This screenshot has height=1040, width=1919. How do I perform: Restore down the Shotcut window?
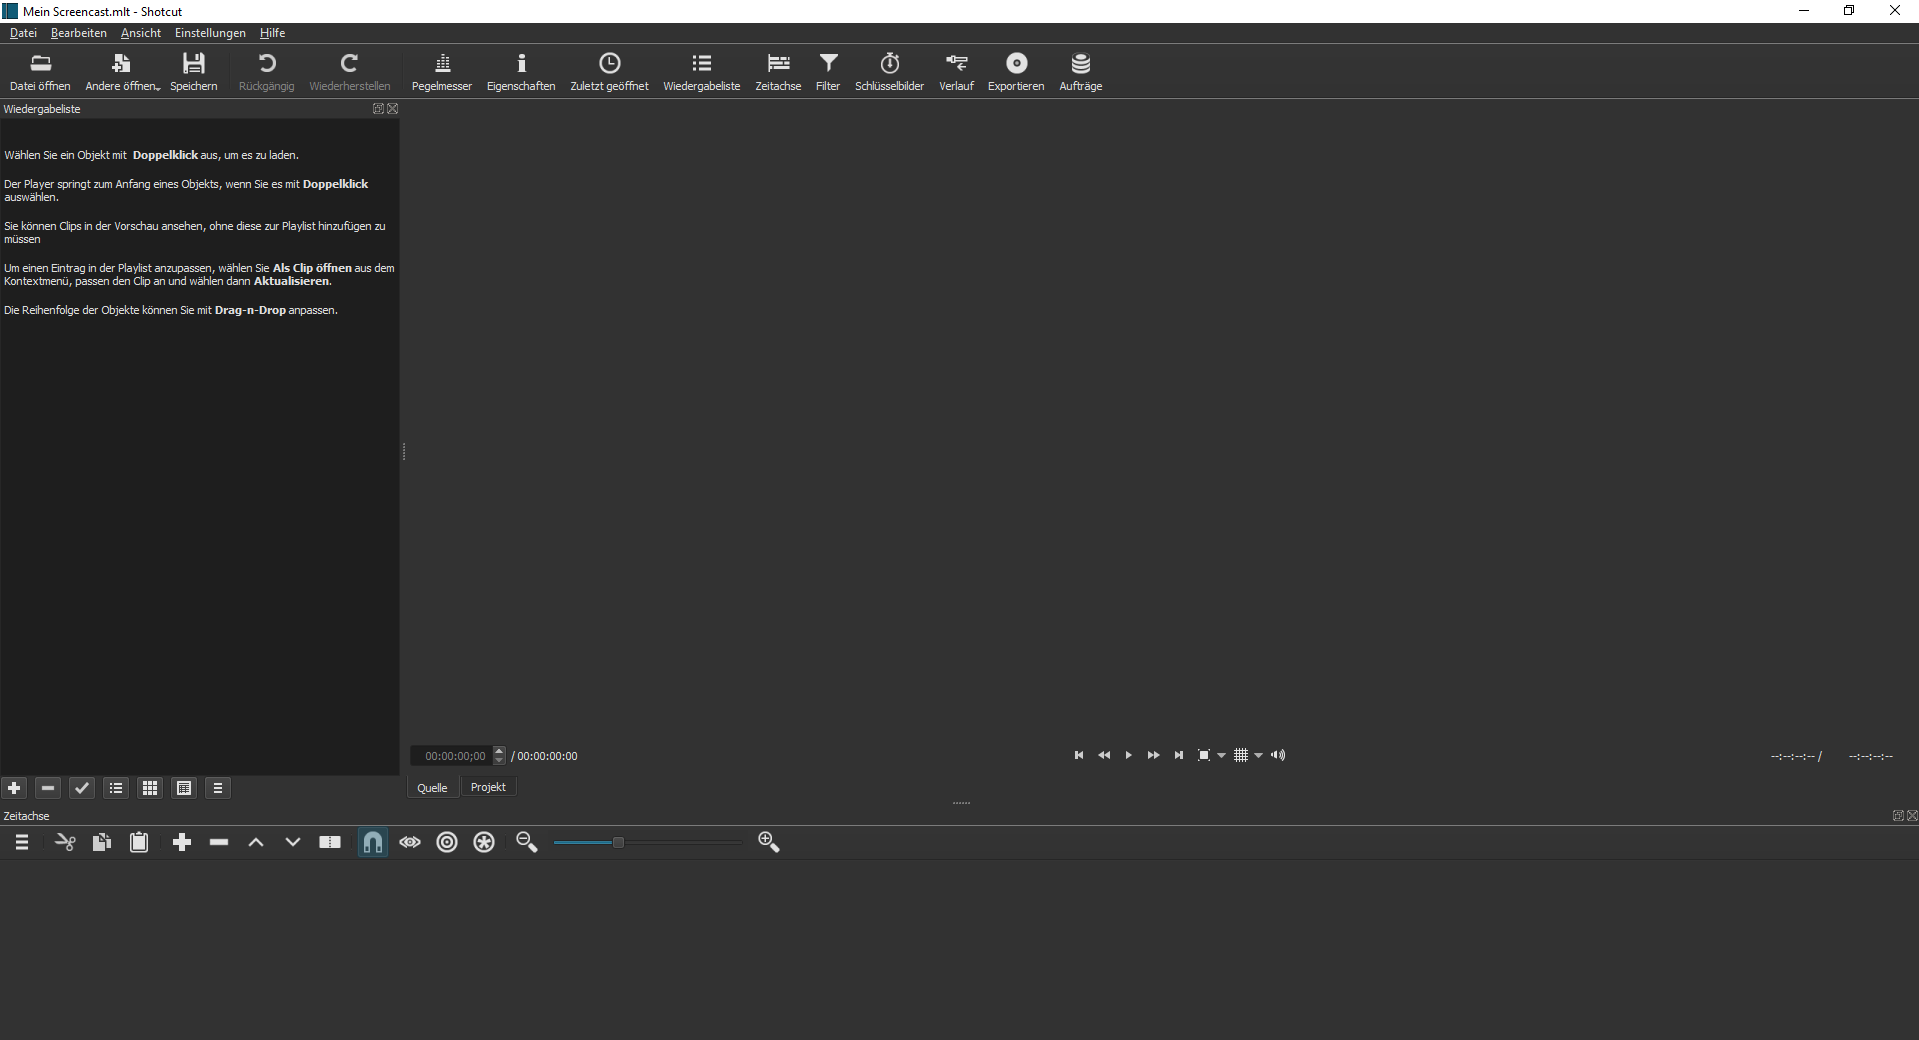[1849, 11]
